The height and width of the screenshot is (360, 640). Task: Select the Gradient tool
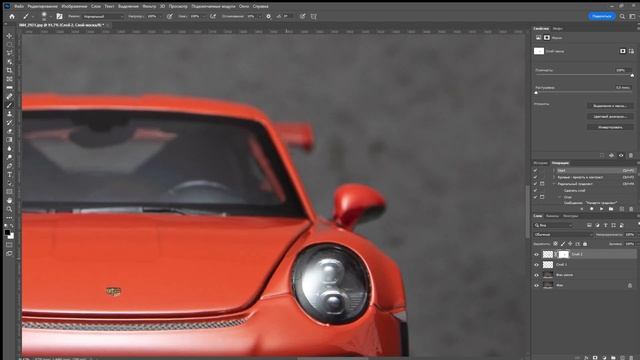pos(9,140)
